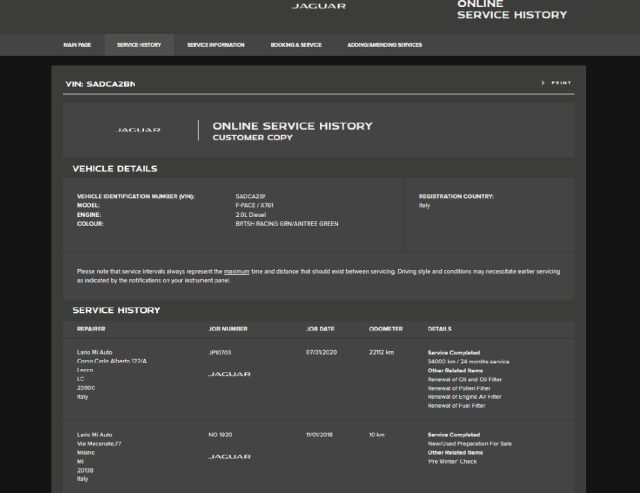Image resolution: width=640 pixels, height=493 pixels.
Task: Click Online Service History title in header
Action: pyautogui.click(x=512, y=10)
